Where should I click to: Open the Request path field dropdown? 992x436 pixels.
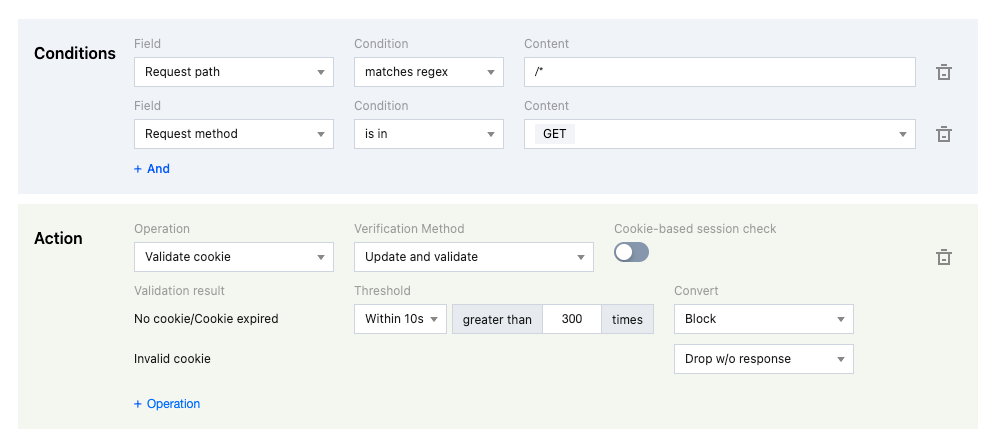(233, 72)
